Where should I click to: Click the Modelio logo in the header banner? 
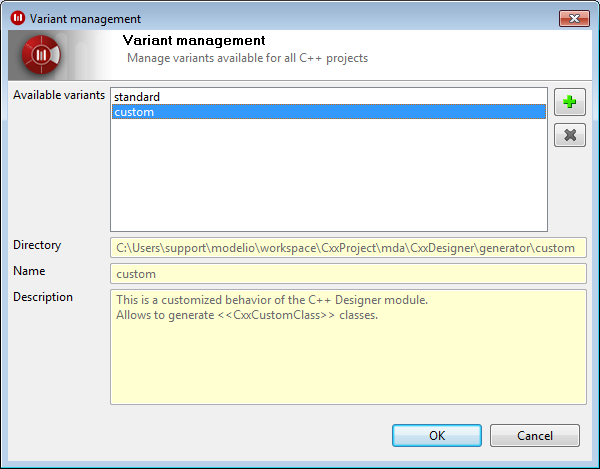click(41, 55)
